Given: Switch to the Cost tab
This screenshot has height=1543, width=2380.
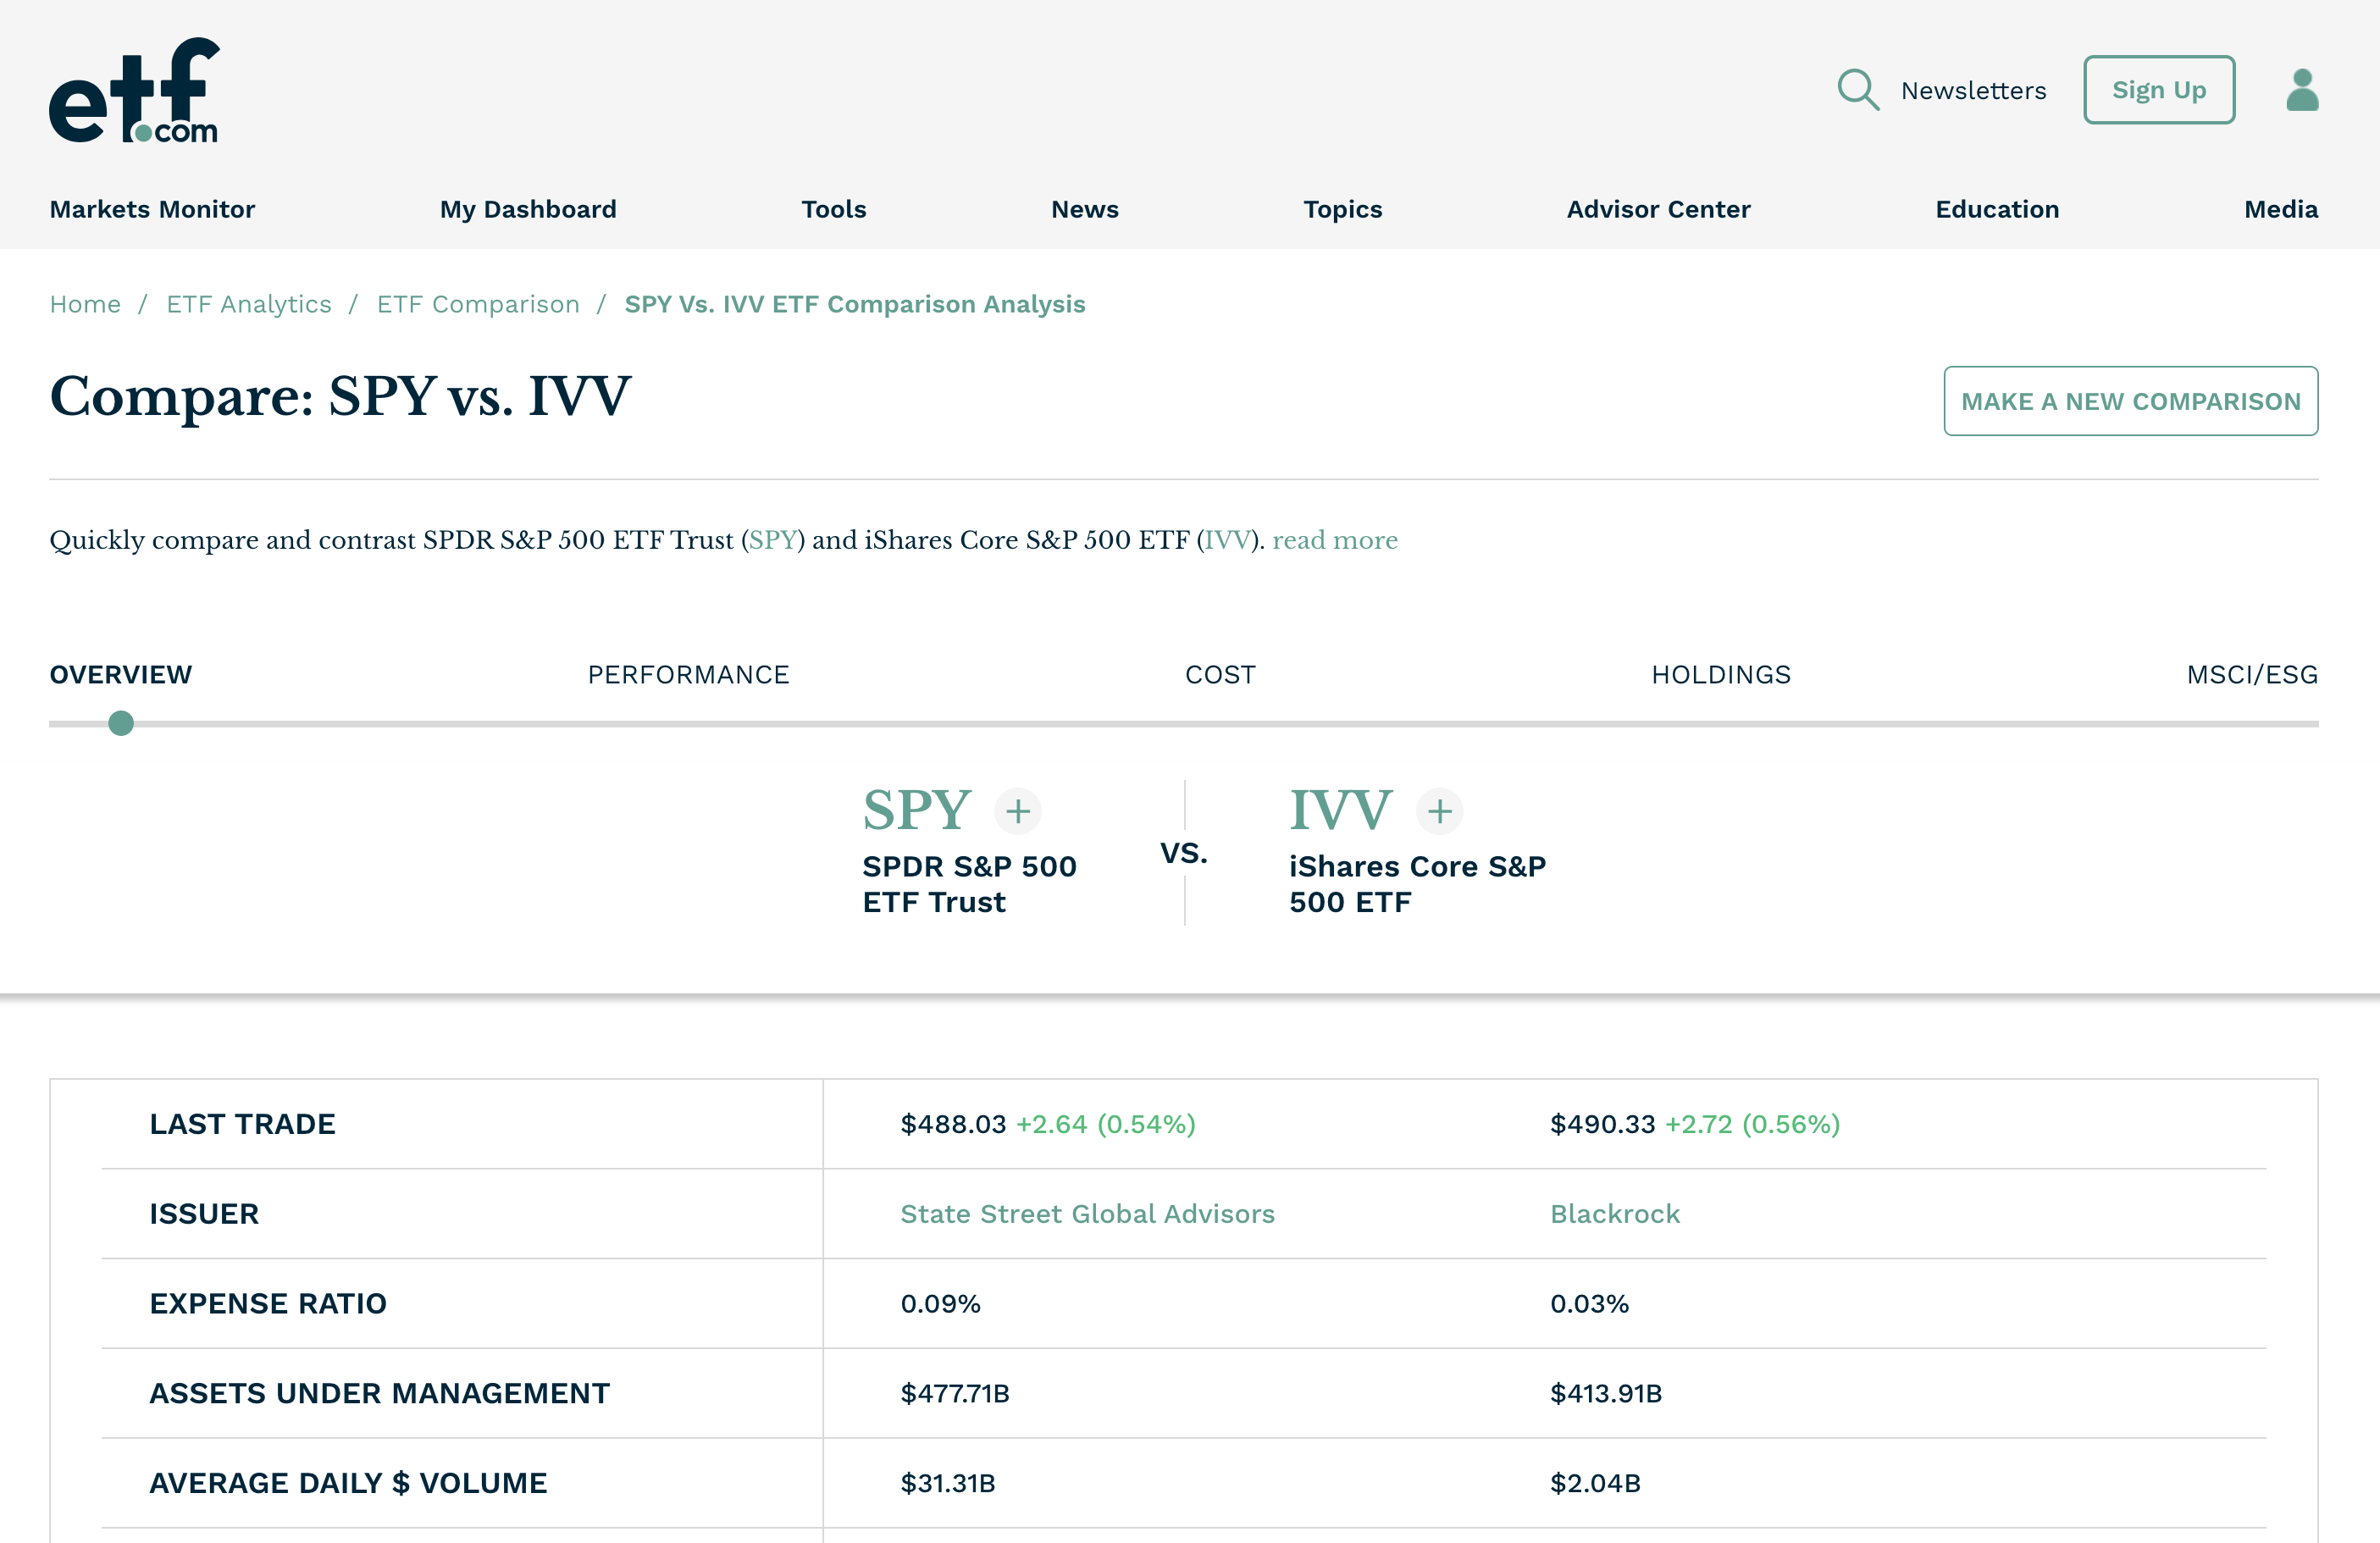Looking at the screenshot, I should click(x=1220, y=675).
